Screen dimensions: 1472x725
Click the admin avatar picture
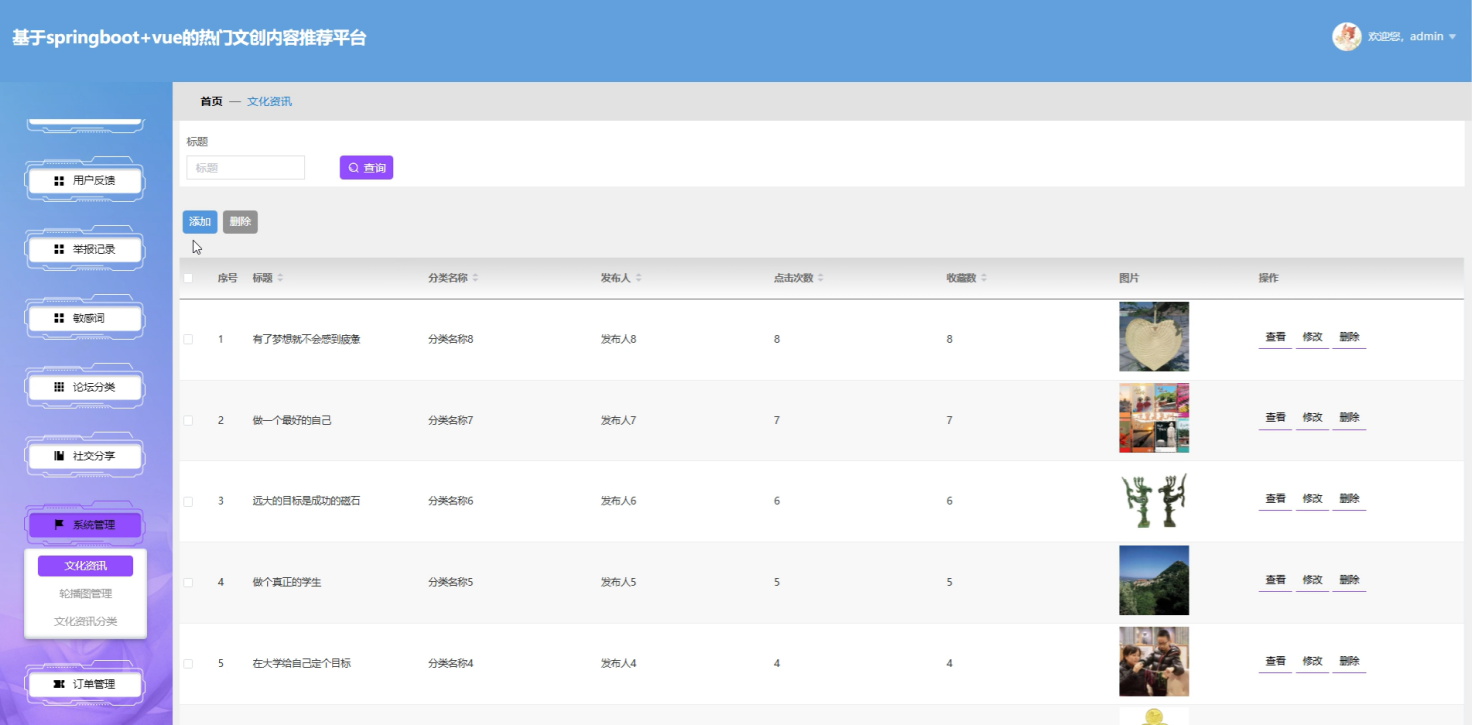(x=1346, y=36)
